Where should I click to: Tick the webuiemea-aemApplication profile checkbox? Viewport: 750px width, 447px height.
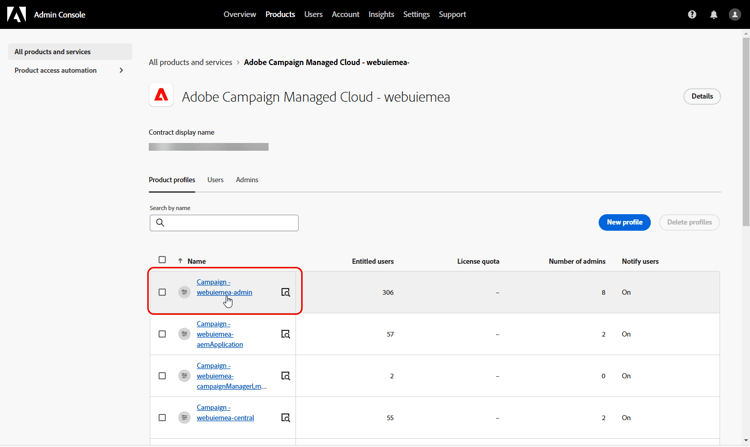pos(162,334)
